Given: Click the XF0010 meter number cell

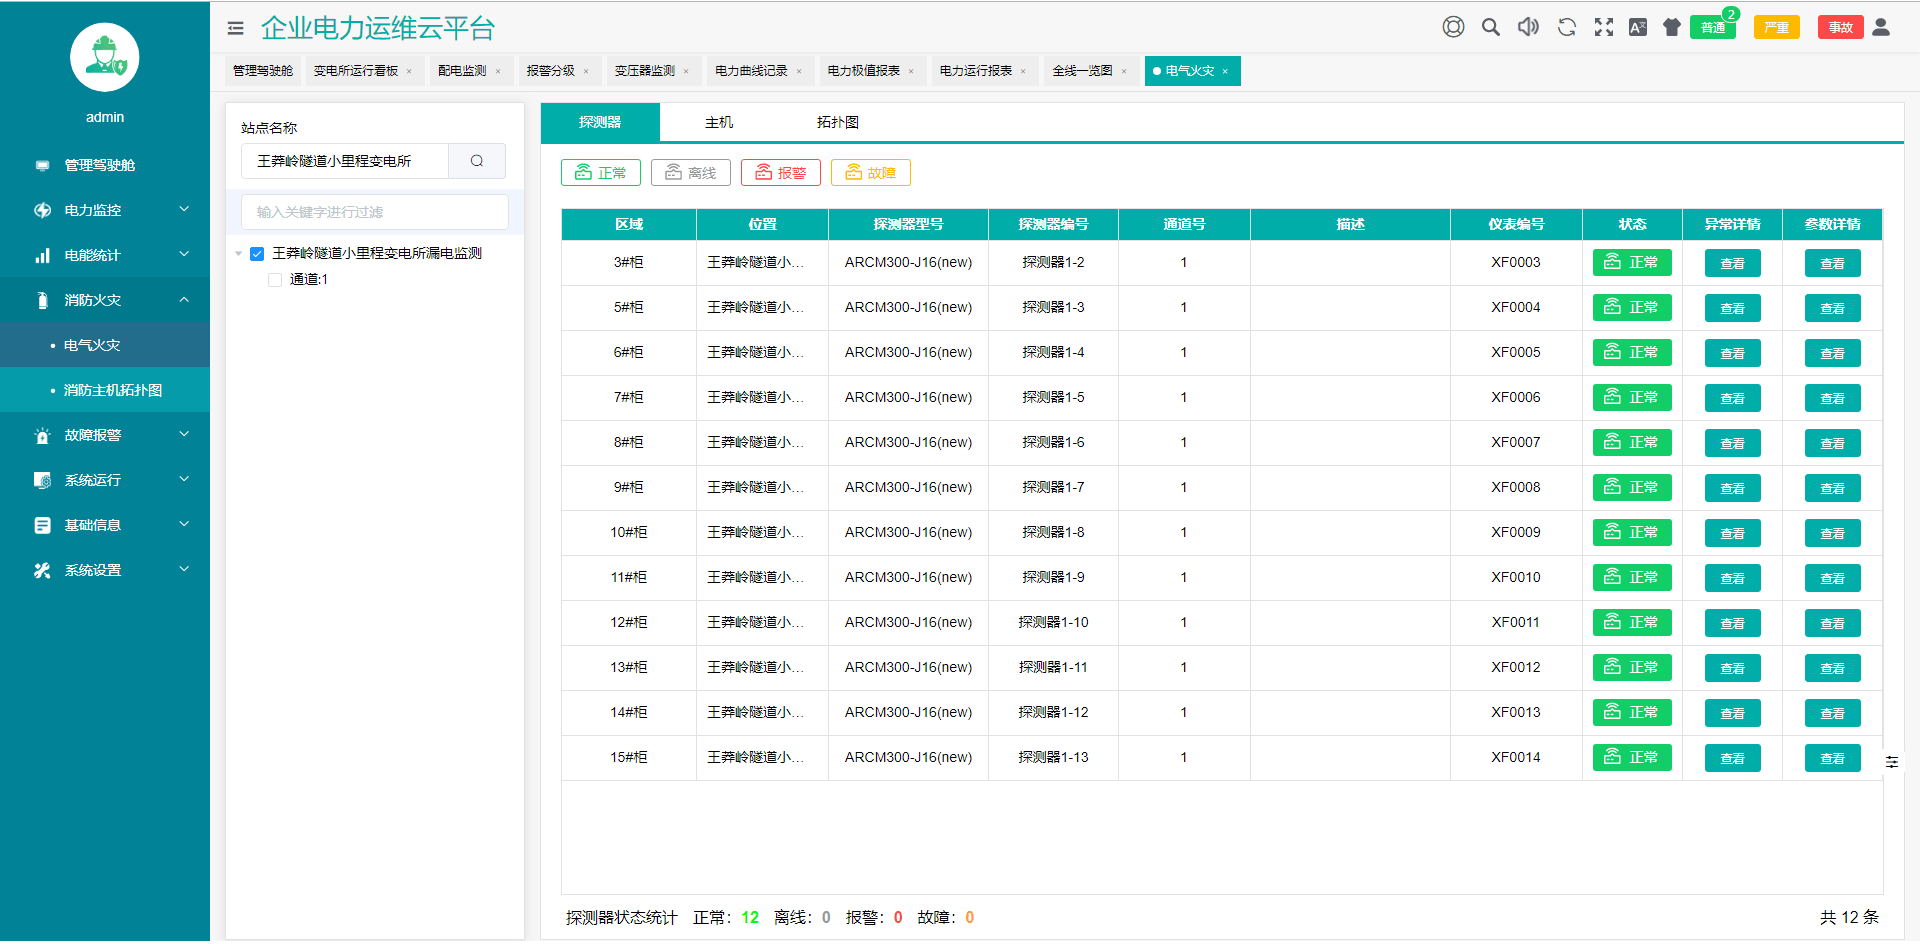Looking at the screenshot, I should pyautogui.click(x=1516, y=577).
